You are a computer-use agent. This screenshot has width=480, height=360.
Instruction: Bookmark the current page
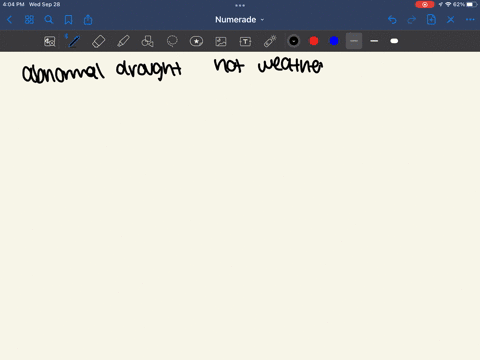coord(68,20)
